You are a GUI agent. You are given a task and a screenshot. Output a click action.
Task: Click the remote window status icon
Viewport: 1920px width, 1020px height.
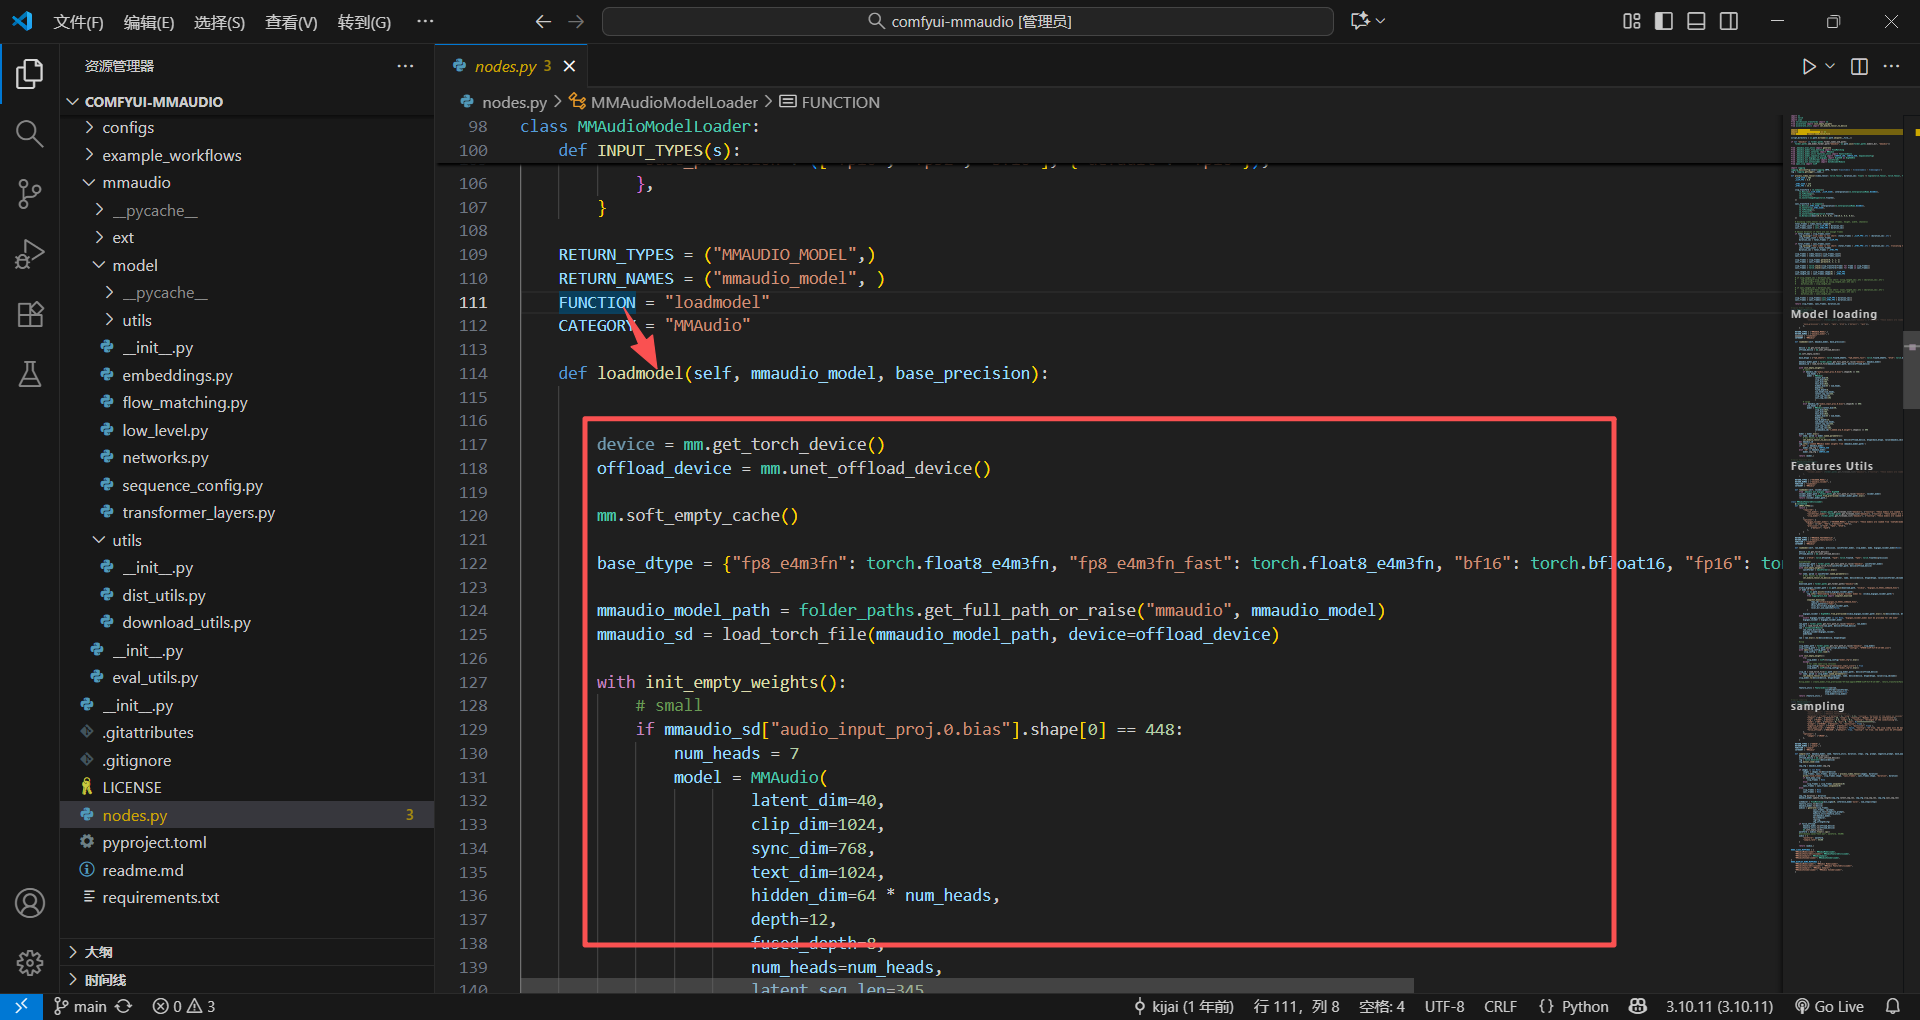tap(21, 1006)
